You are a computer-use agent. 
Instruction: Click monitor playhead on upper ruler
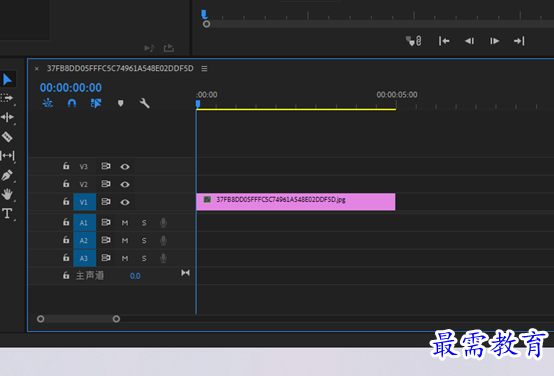[x=204, y=14]
